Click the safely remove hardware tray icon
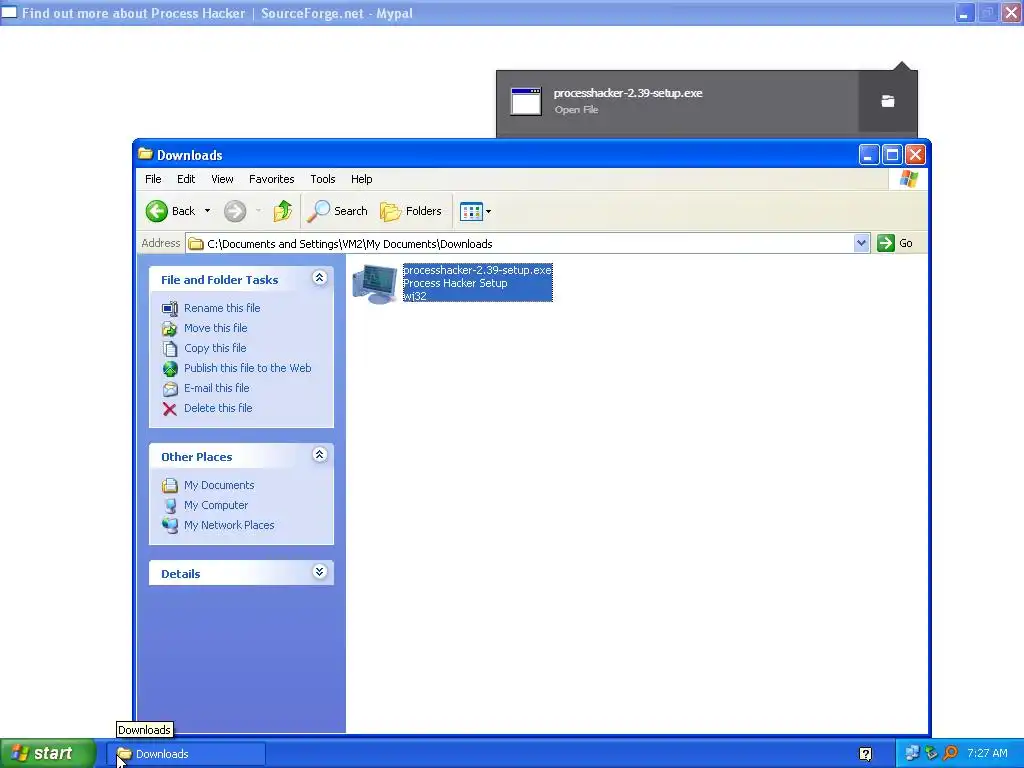 coord(931,754)
